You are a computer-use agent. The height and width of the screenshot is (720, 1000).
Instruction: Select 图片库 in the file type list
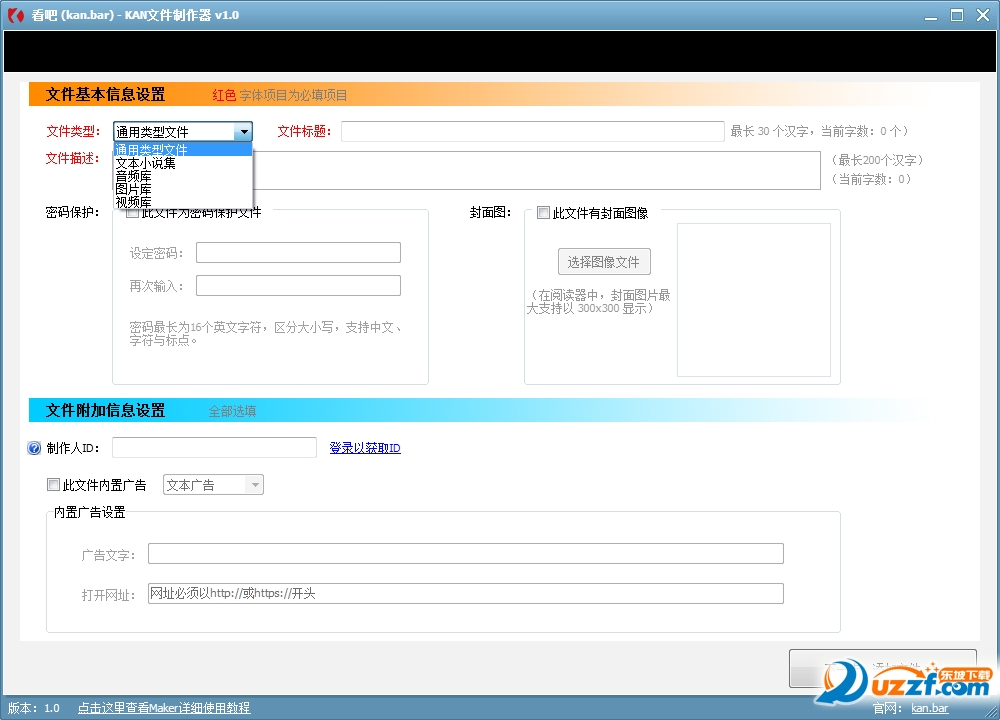click(183, 189)
